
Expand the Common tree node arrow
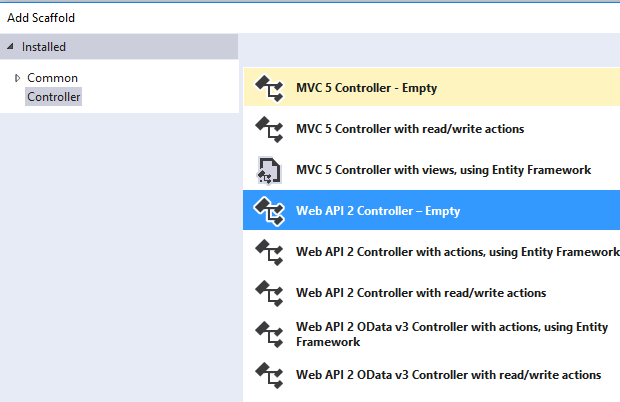pyautogui.click(x=17, y=78)
